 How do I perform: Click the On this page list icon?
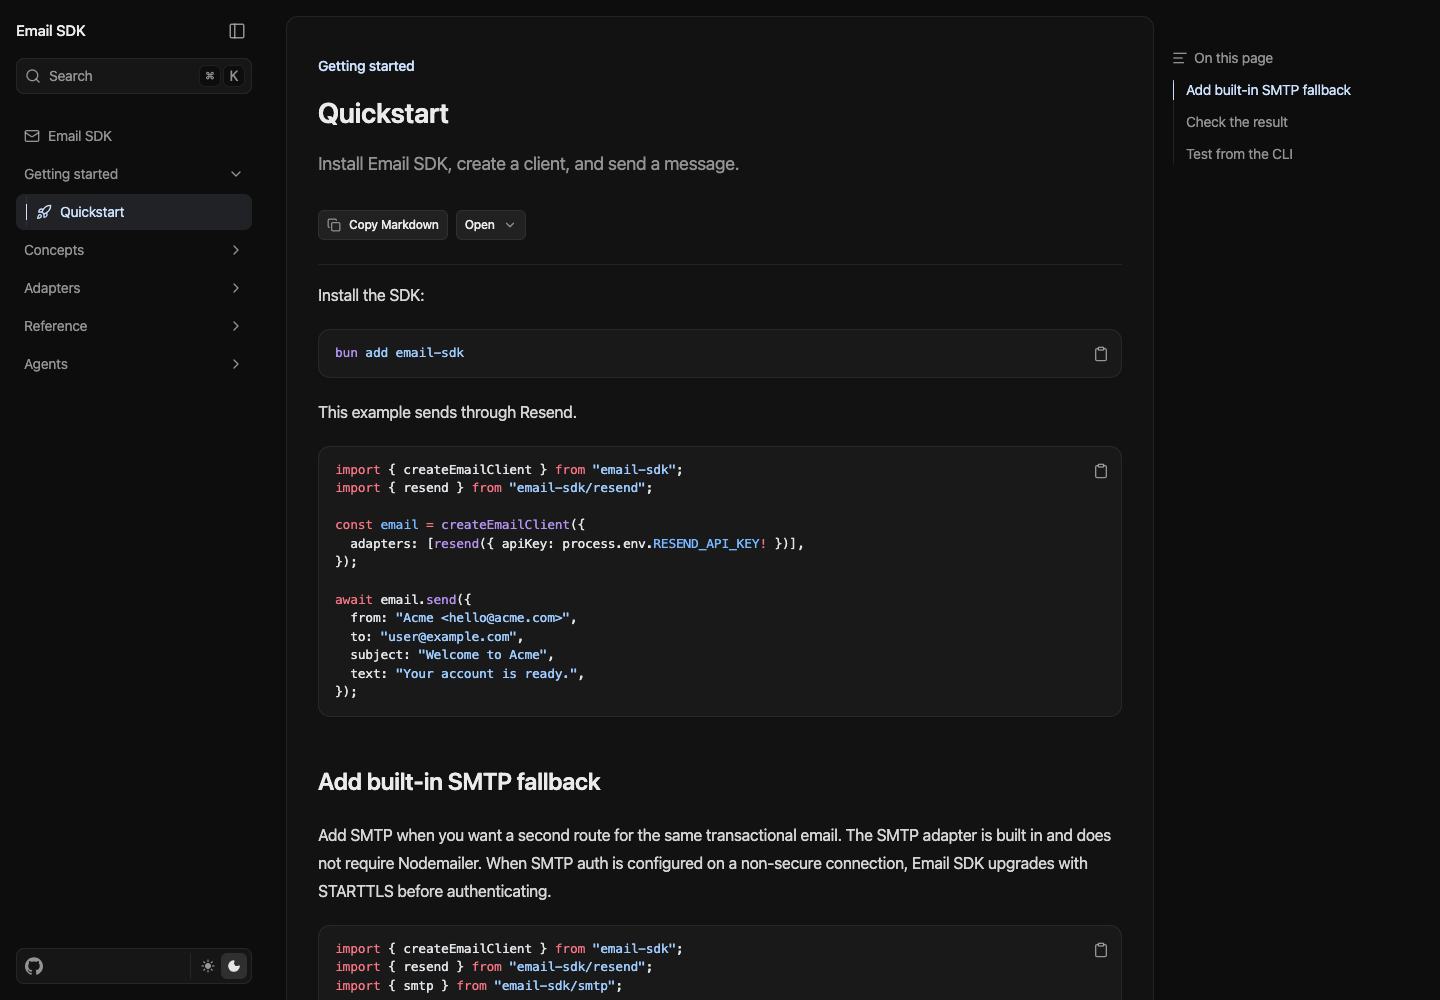click(1179, 58)
